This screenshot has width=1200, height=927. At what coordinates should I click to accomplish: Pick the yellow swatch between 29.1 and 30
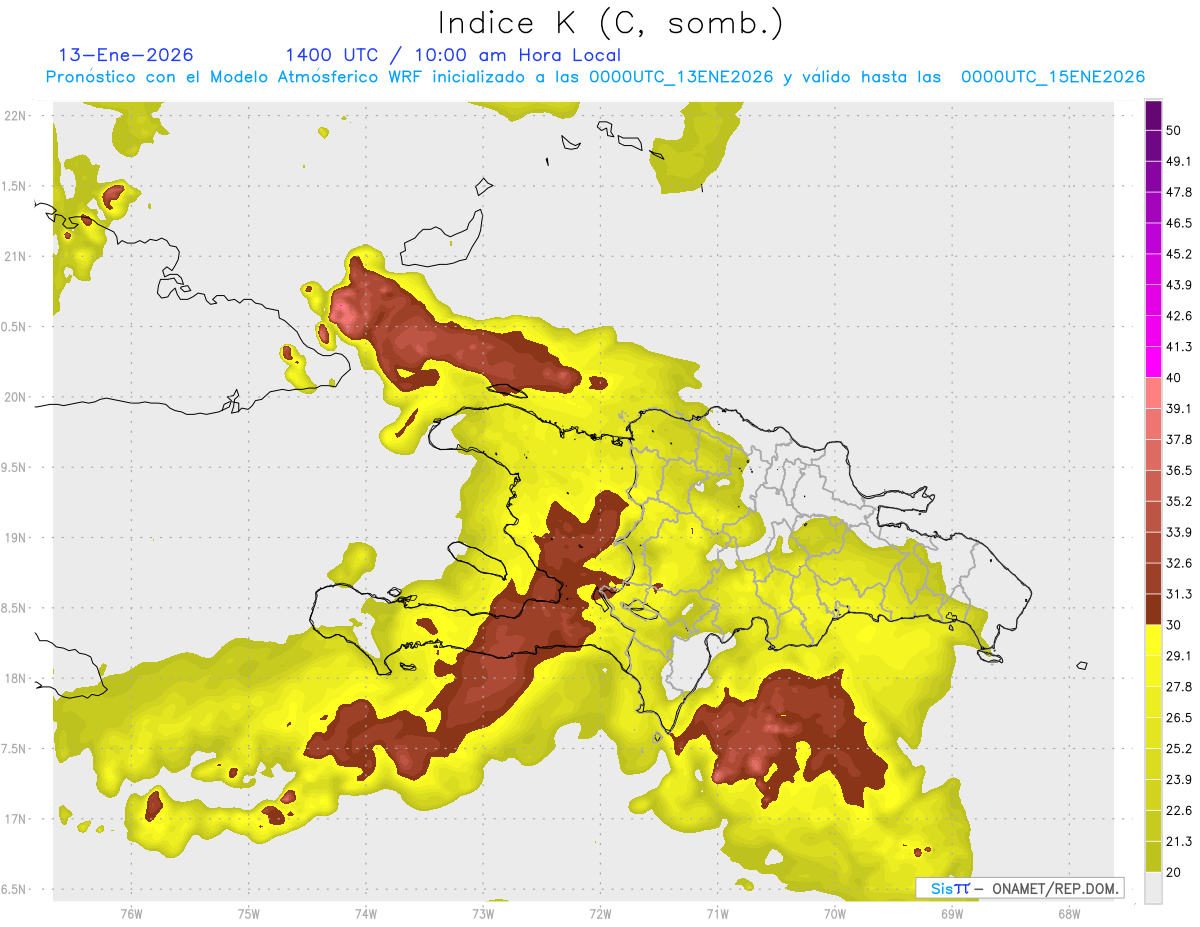1153,640
